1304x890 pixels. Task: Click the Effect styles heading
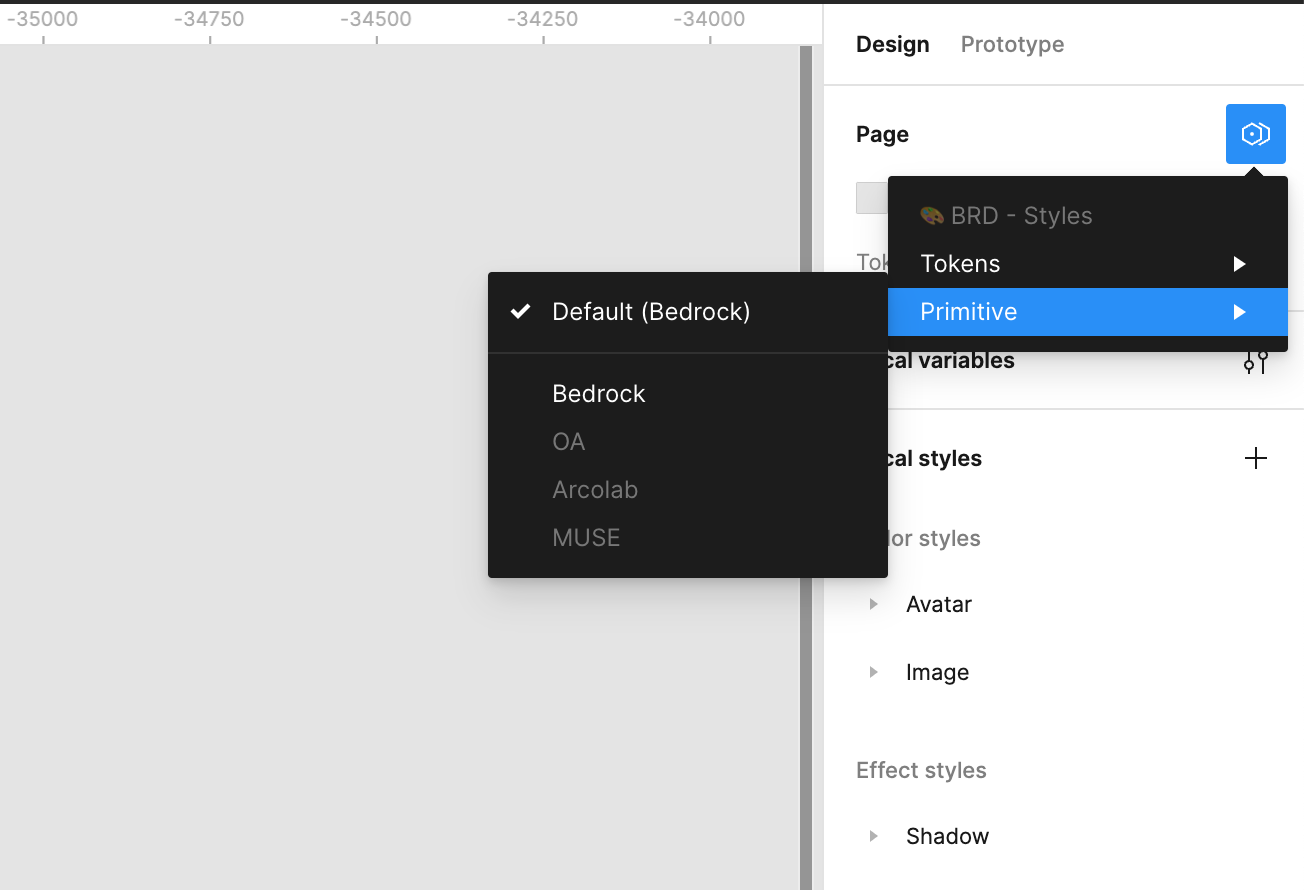(x=921, y=770)
